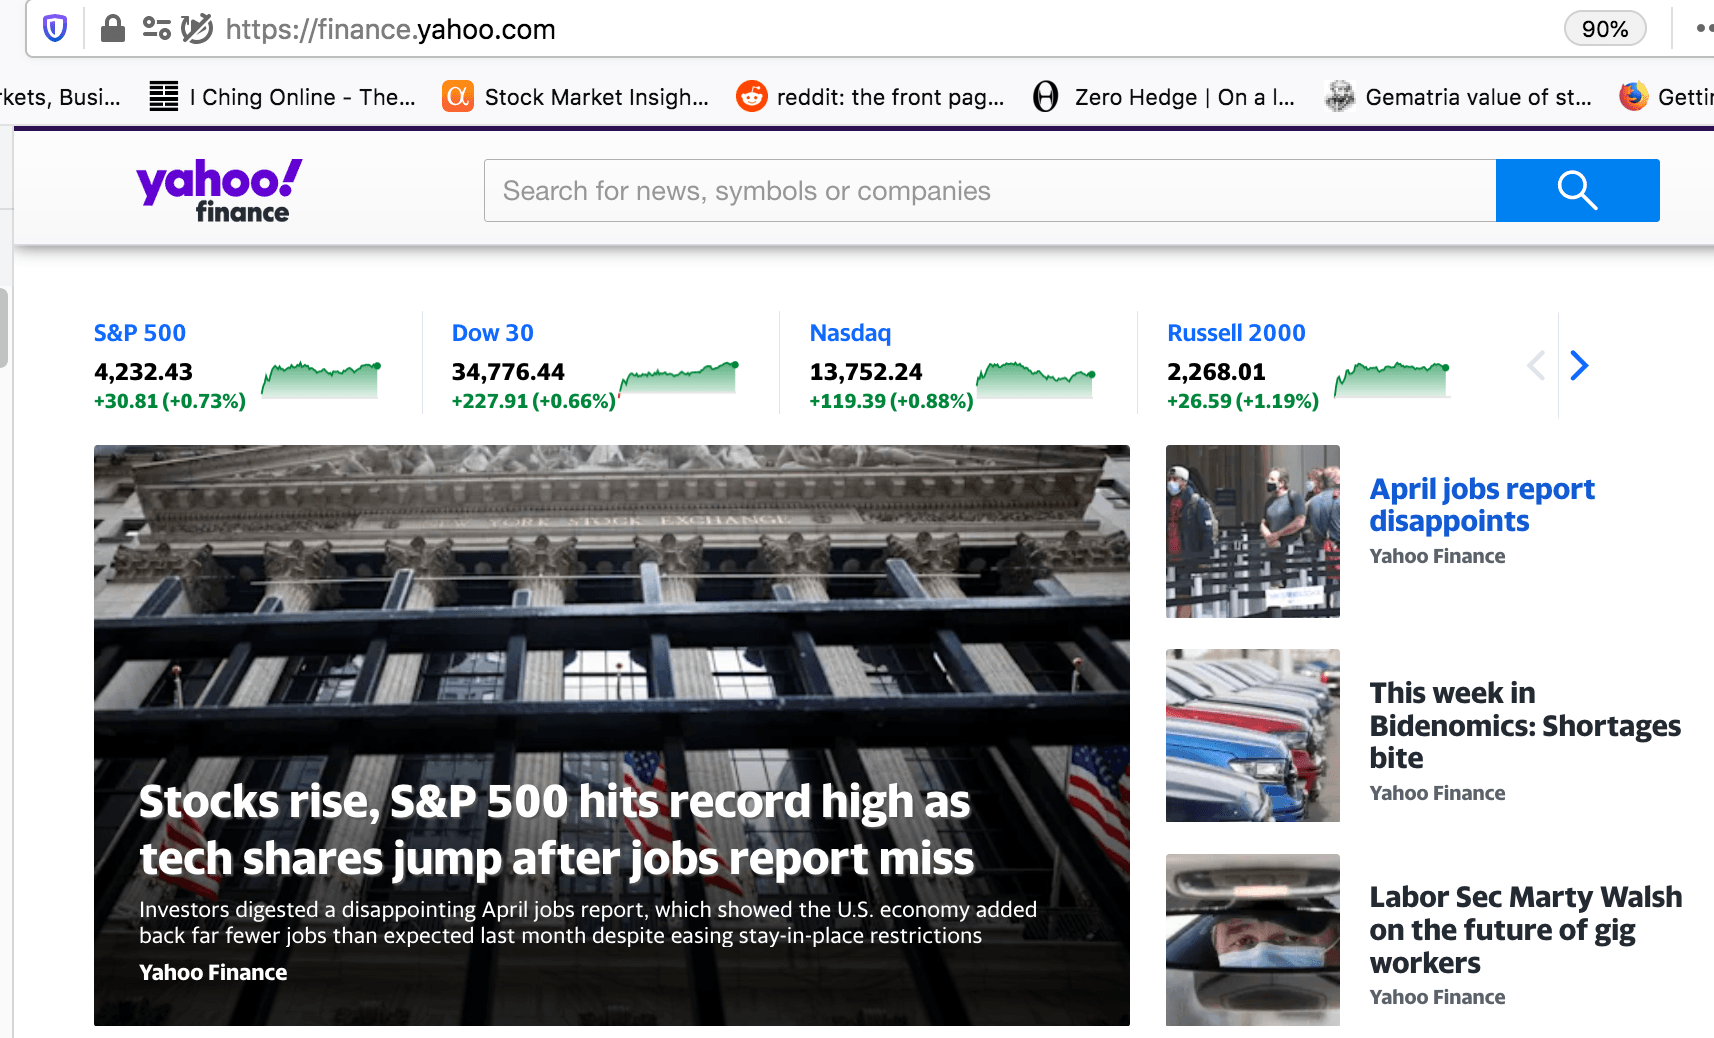Click the Yahoo Finance logo
Viewport: 1714px width, 1038px height.
coord(219,190)
